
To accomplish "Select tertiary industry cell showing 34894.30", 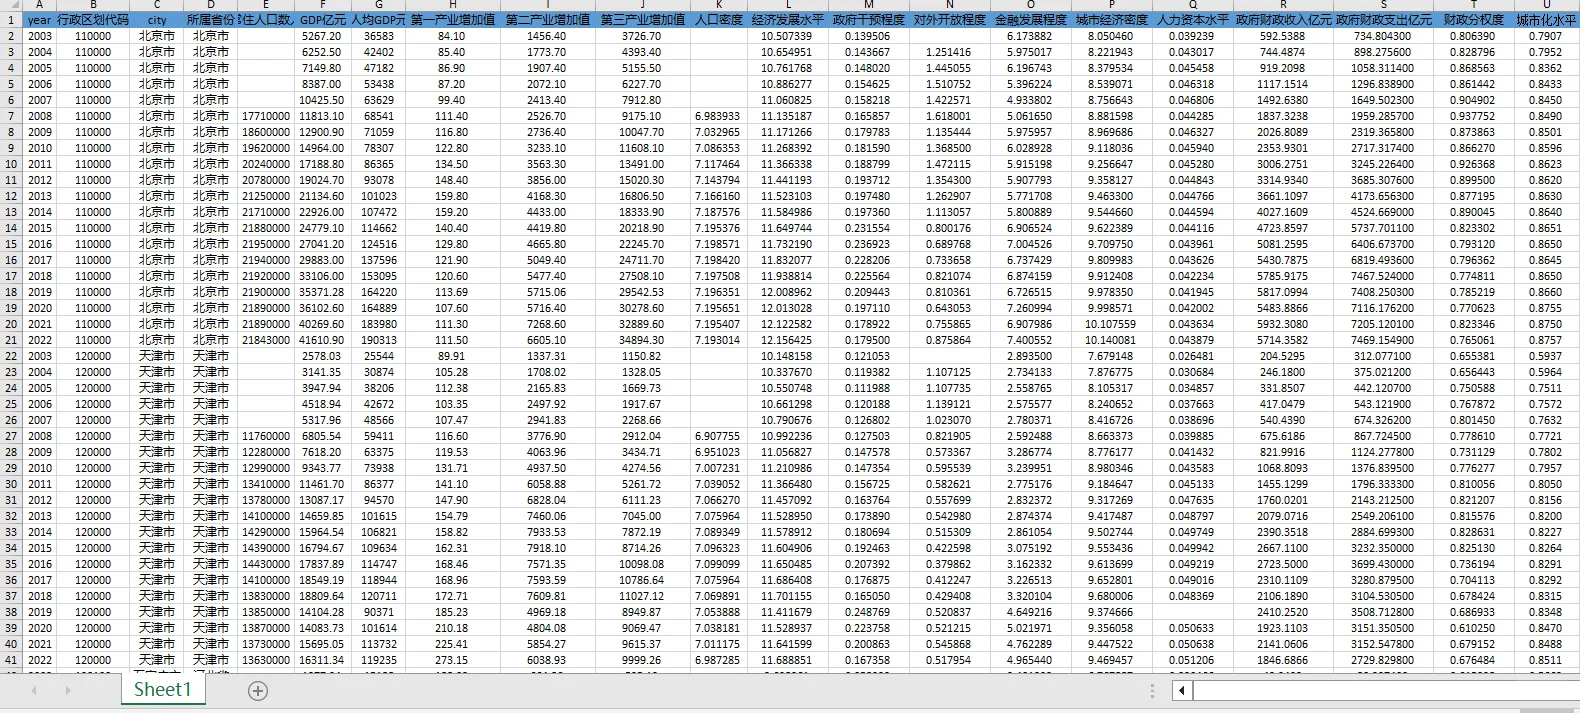I will 643,340.
